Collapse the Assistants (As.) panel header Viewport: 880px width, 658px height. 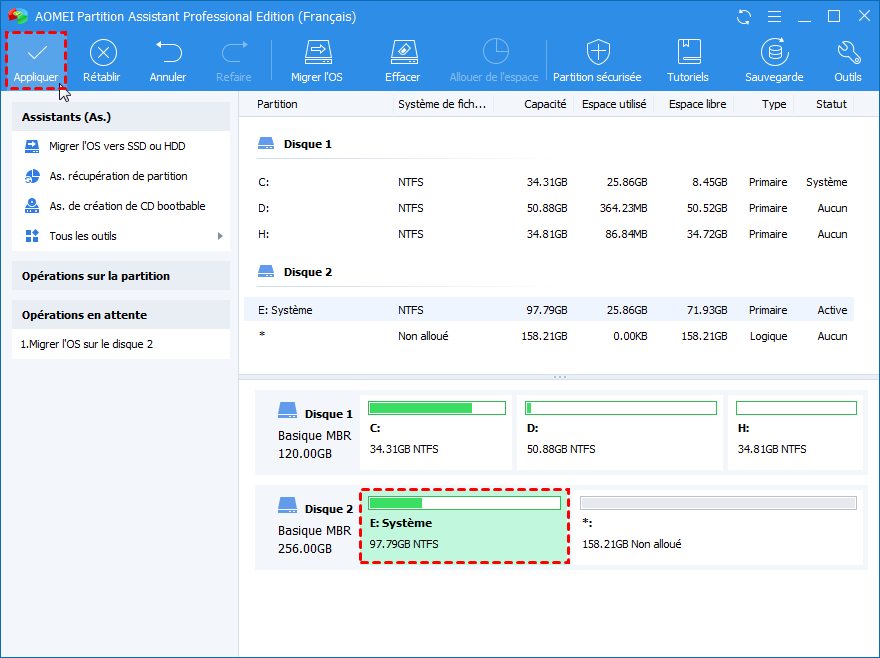[66, 117]
